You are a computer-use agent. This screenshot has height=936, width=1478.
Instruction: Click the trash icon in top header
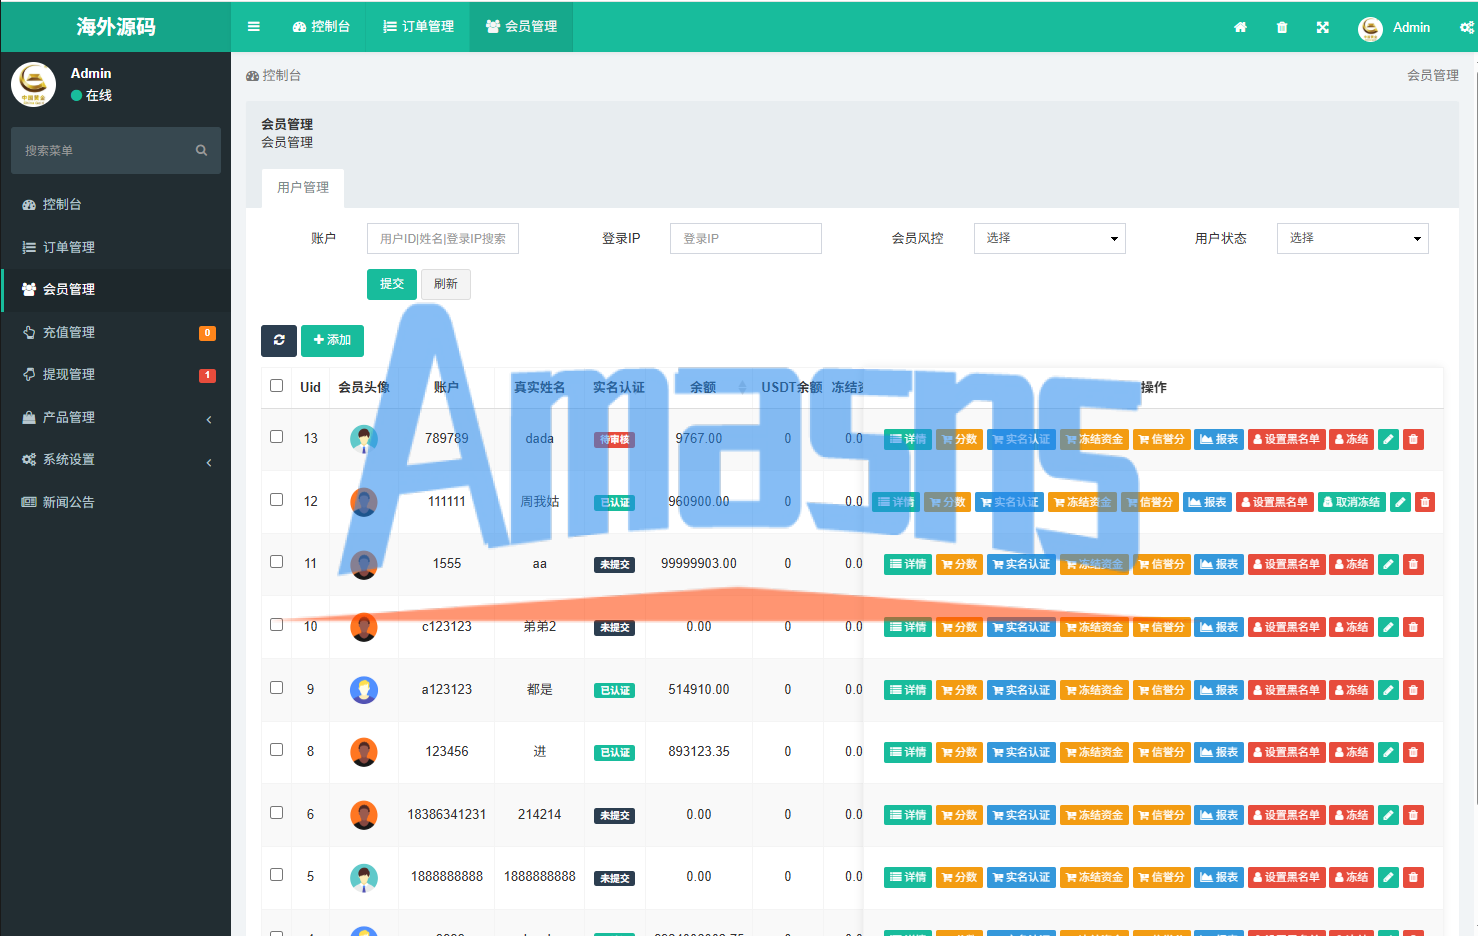1282,28
